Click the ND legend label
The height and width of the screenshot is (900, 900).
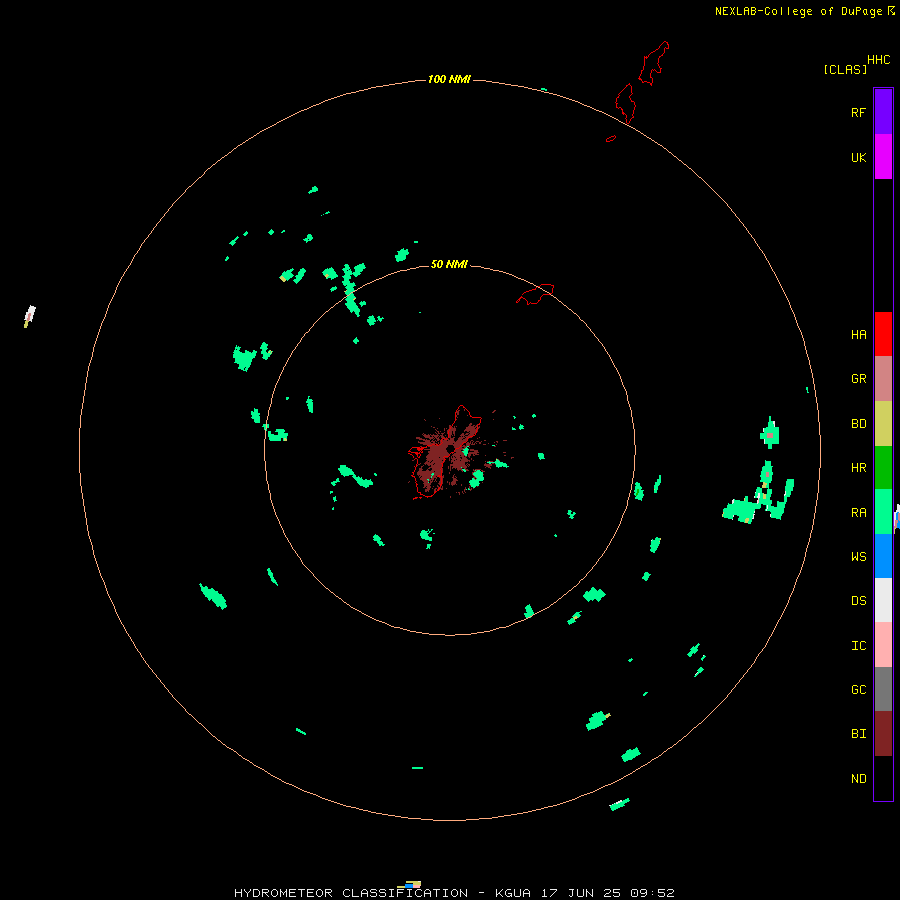click(858, 779)
